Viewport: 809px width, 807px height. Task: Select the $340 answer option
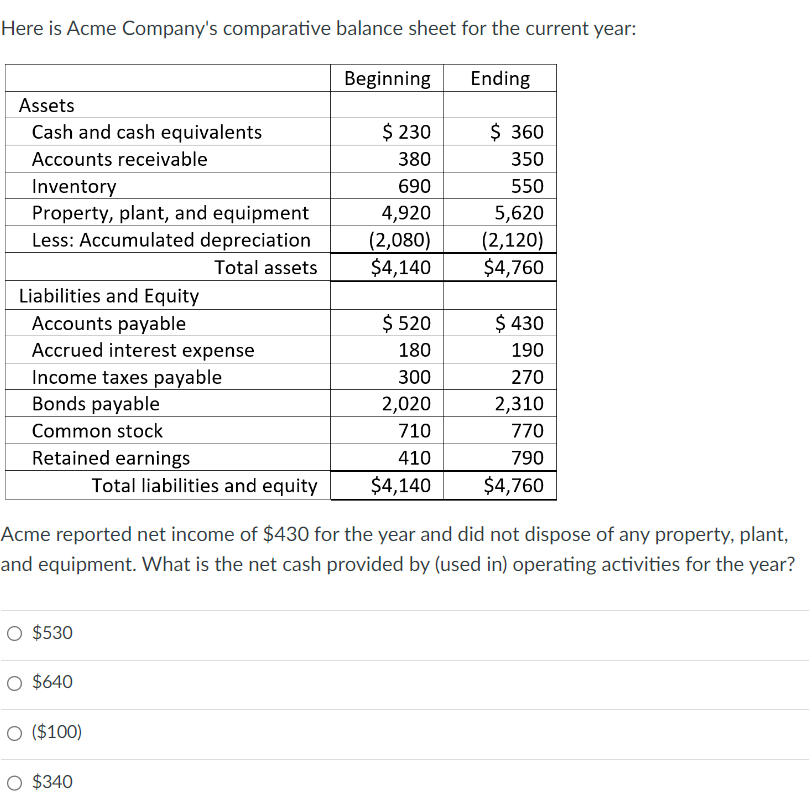(x=14, y=782)
